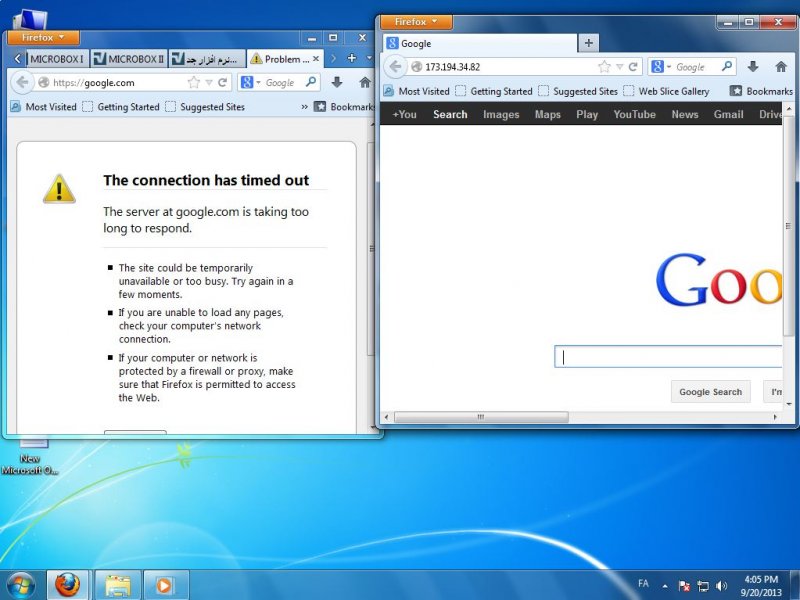Click the vertical scrollbar of the Google page
800x600 pixels.
[x=788, y=226]
